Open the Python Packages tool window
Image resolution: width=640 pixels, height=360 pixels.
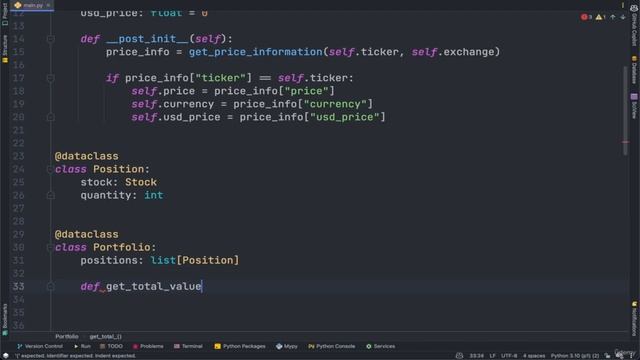240,346
